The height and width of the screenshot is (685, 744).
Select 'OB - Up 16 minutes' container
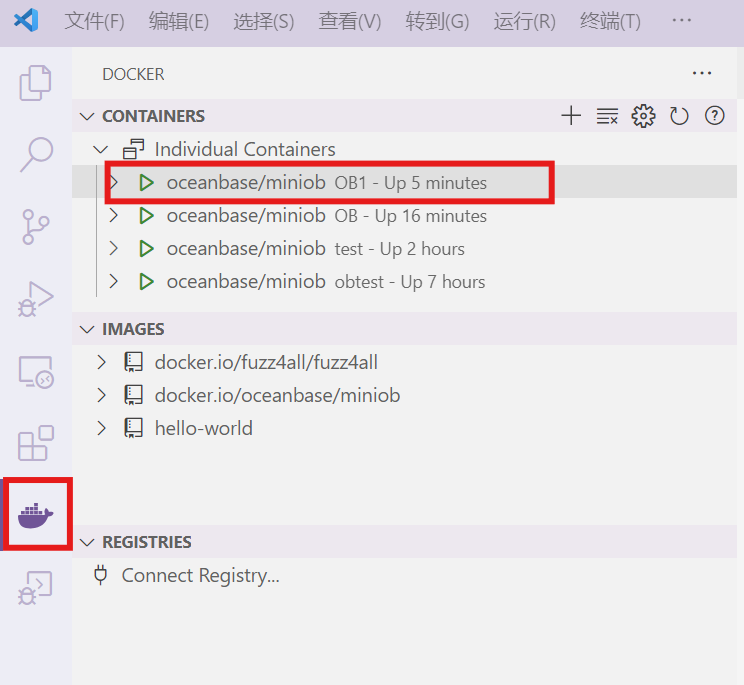[x=410, y=216]
